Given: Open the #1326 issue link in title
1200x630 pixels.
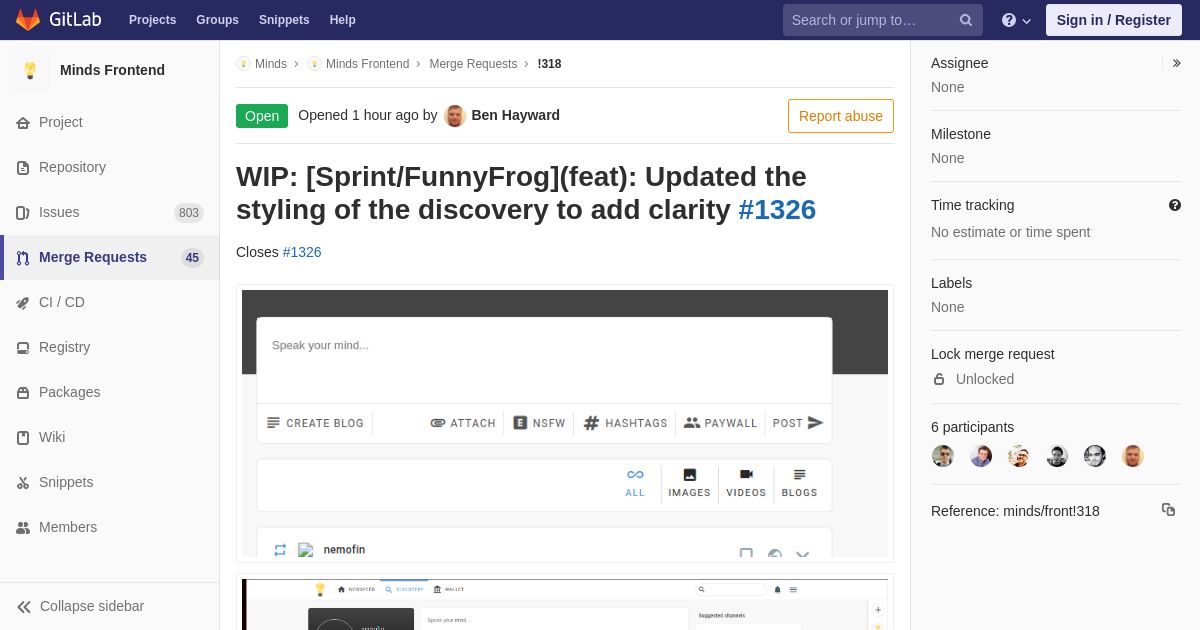Looking at the screenshot, I should pos(777,210).
